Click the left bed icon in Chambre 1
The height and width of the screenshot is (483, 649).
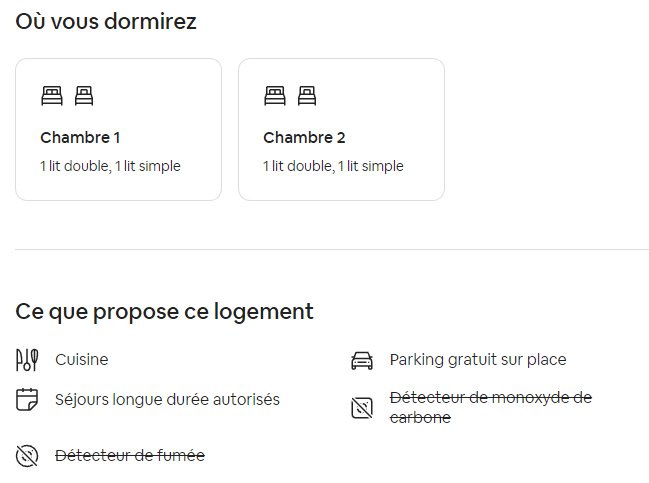coord(51,96)
